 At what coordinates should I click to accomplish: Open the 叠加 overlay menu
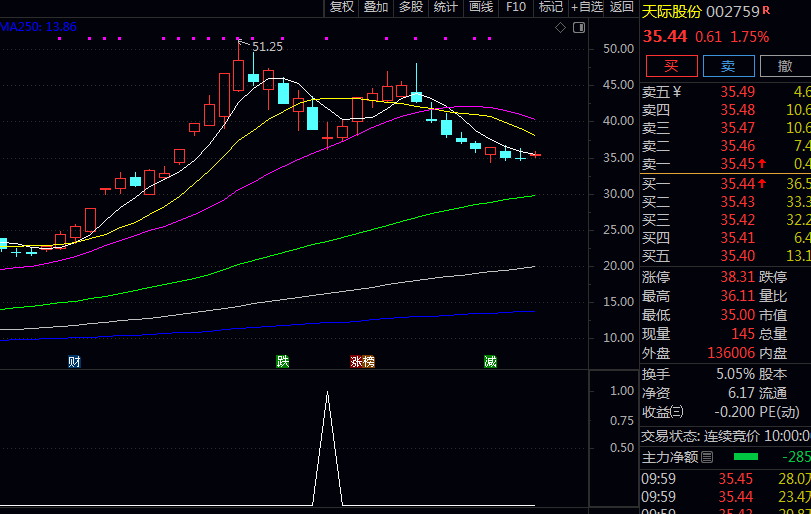376,7
